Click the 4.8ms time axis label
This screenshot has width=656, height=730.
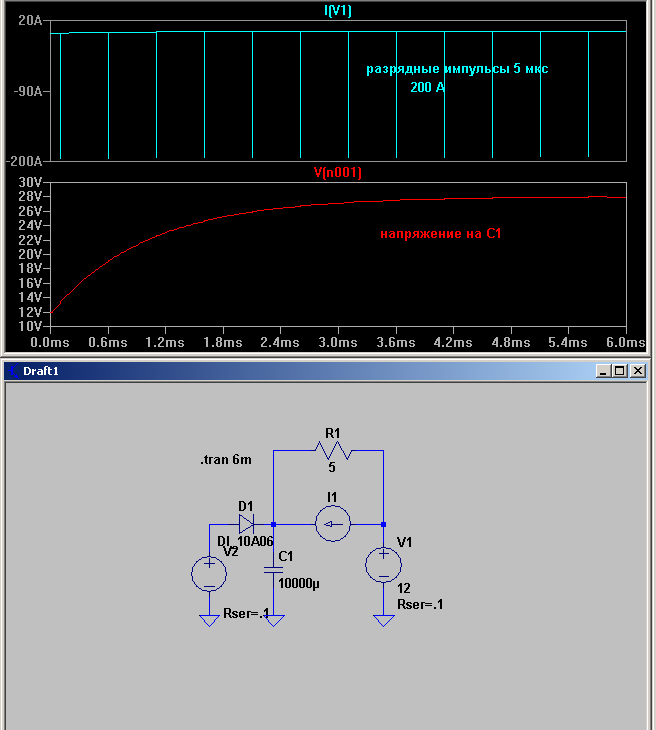pos(511,342)
